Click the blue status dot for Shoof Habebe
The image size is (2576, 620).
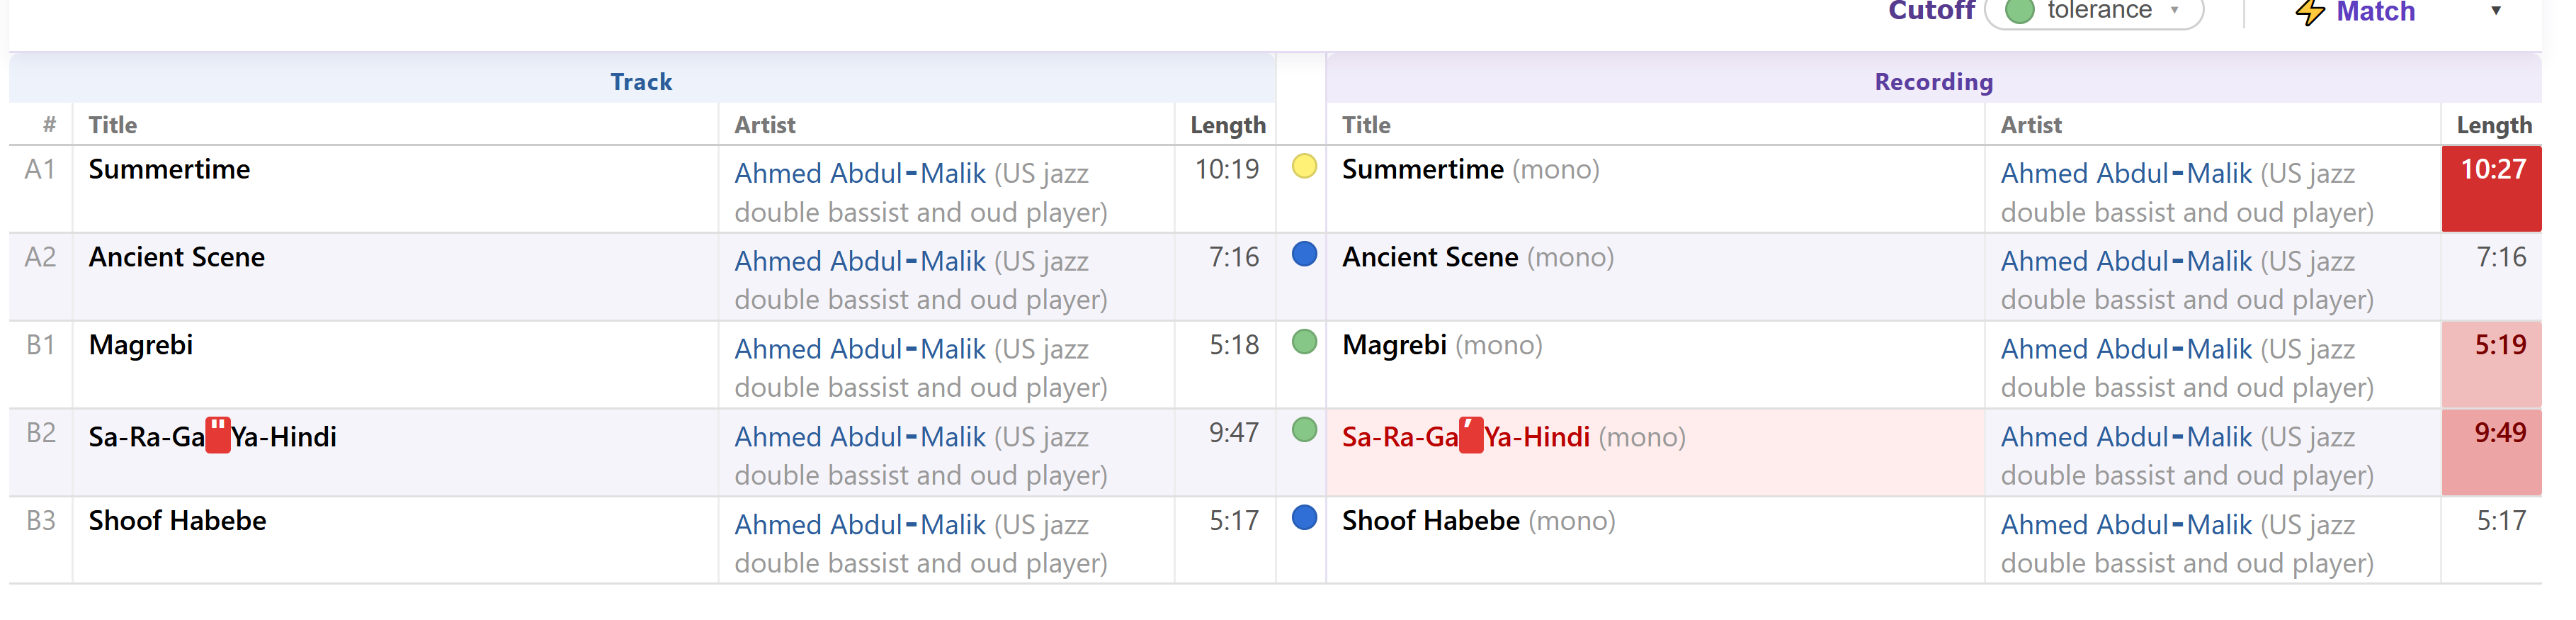1304,518
